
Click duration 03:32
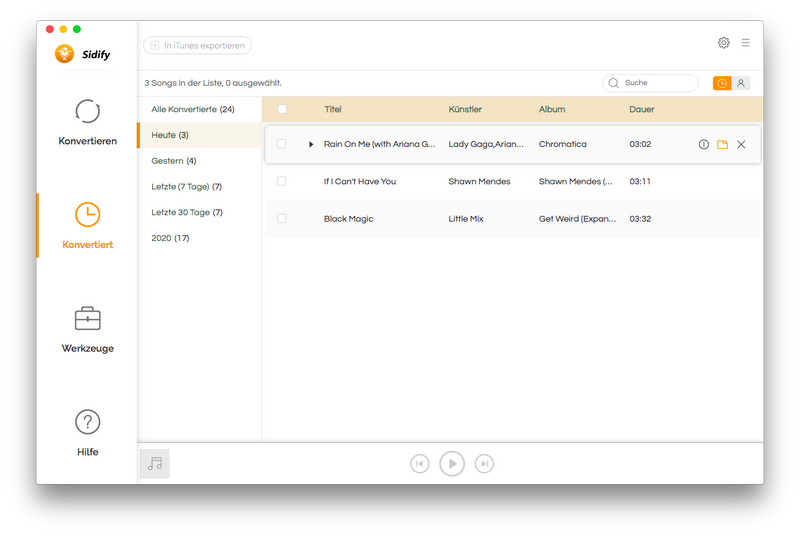[640, 219]
